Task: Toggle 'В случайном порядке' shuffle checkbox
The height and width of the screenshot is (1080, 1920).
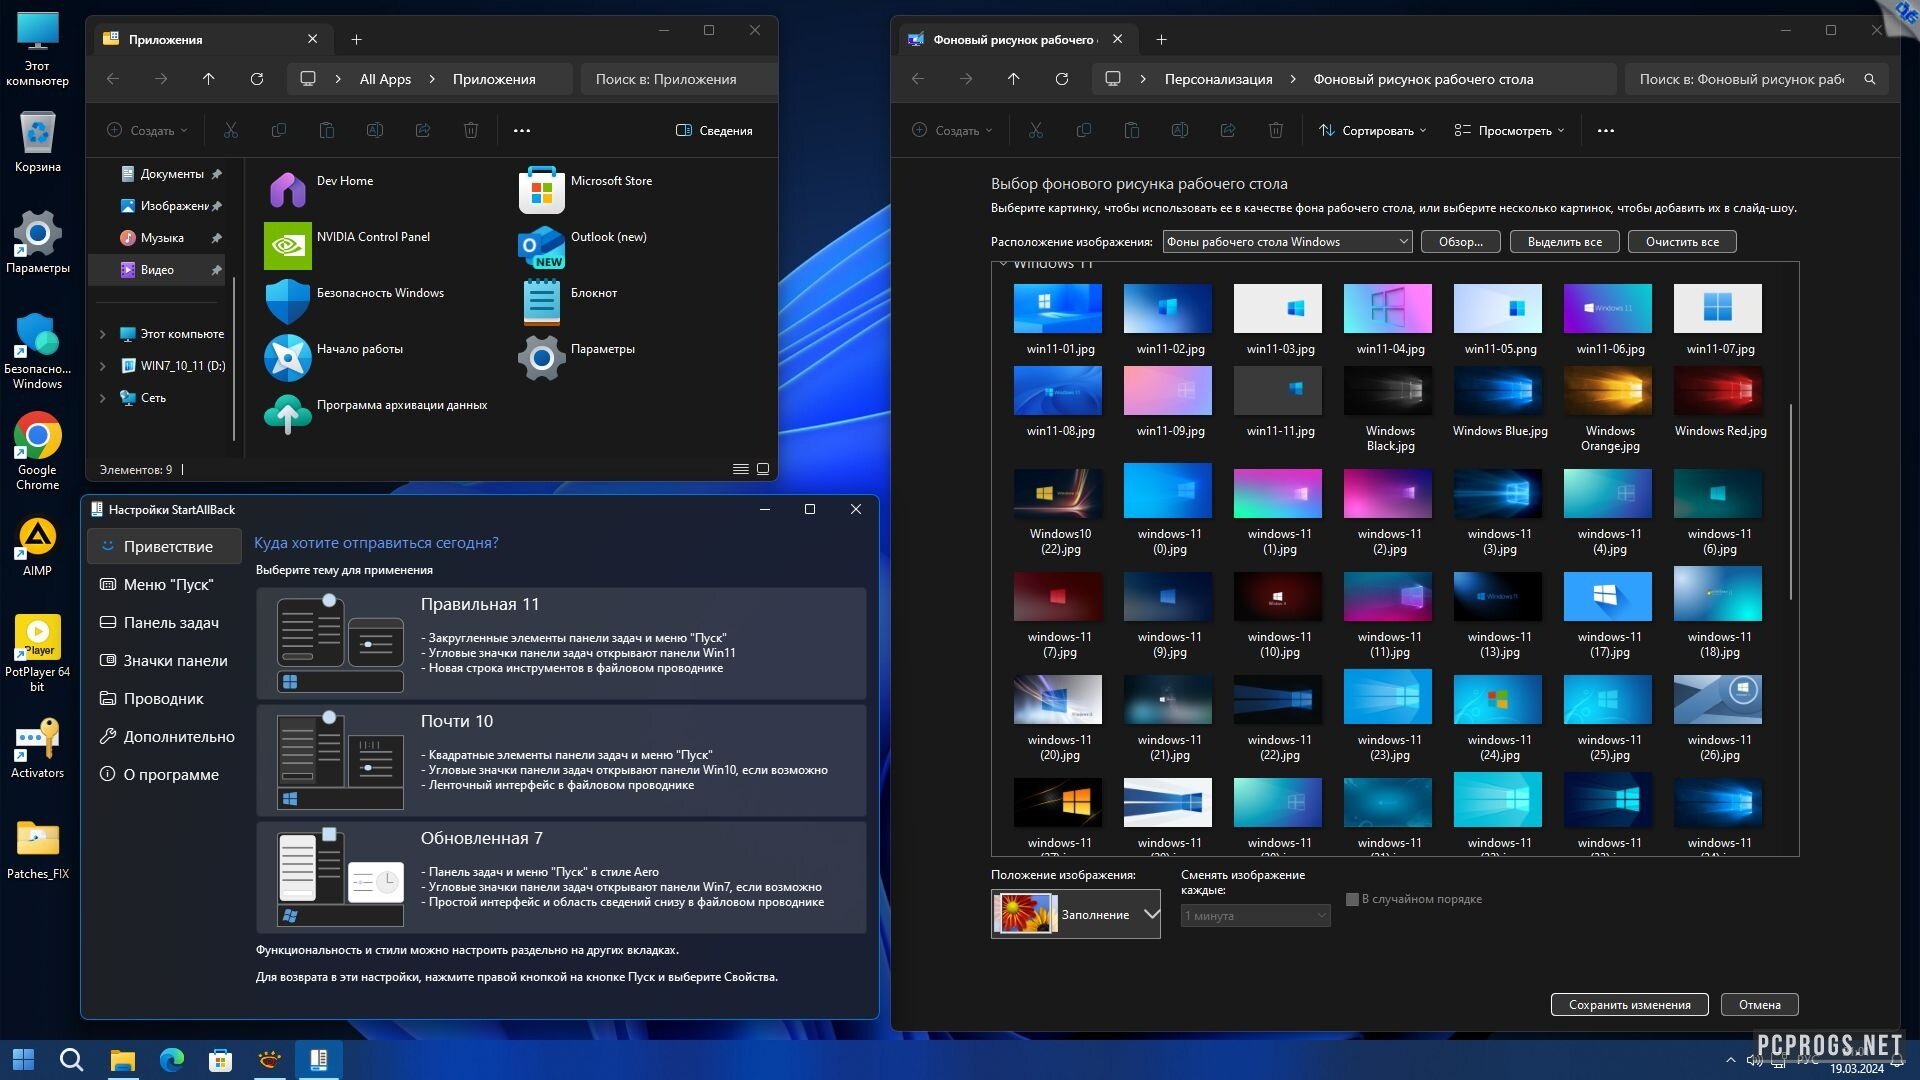Action: click(x=1352, y=898)
